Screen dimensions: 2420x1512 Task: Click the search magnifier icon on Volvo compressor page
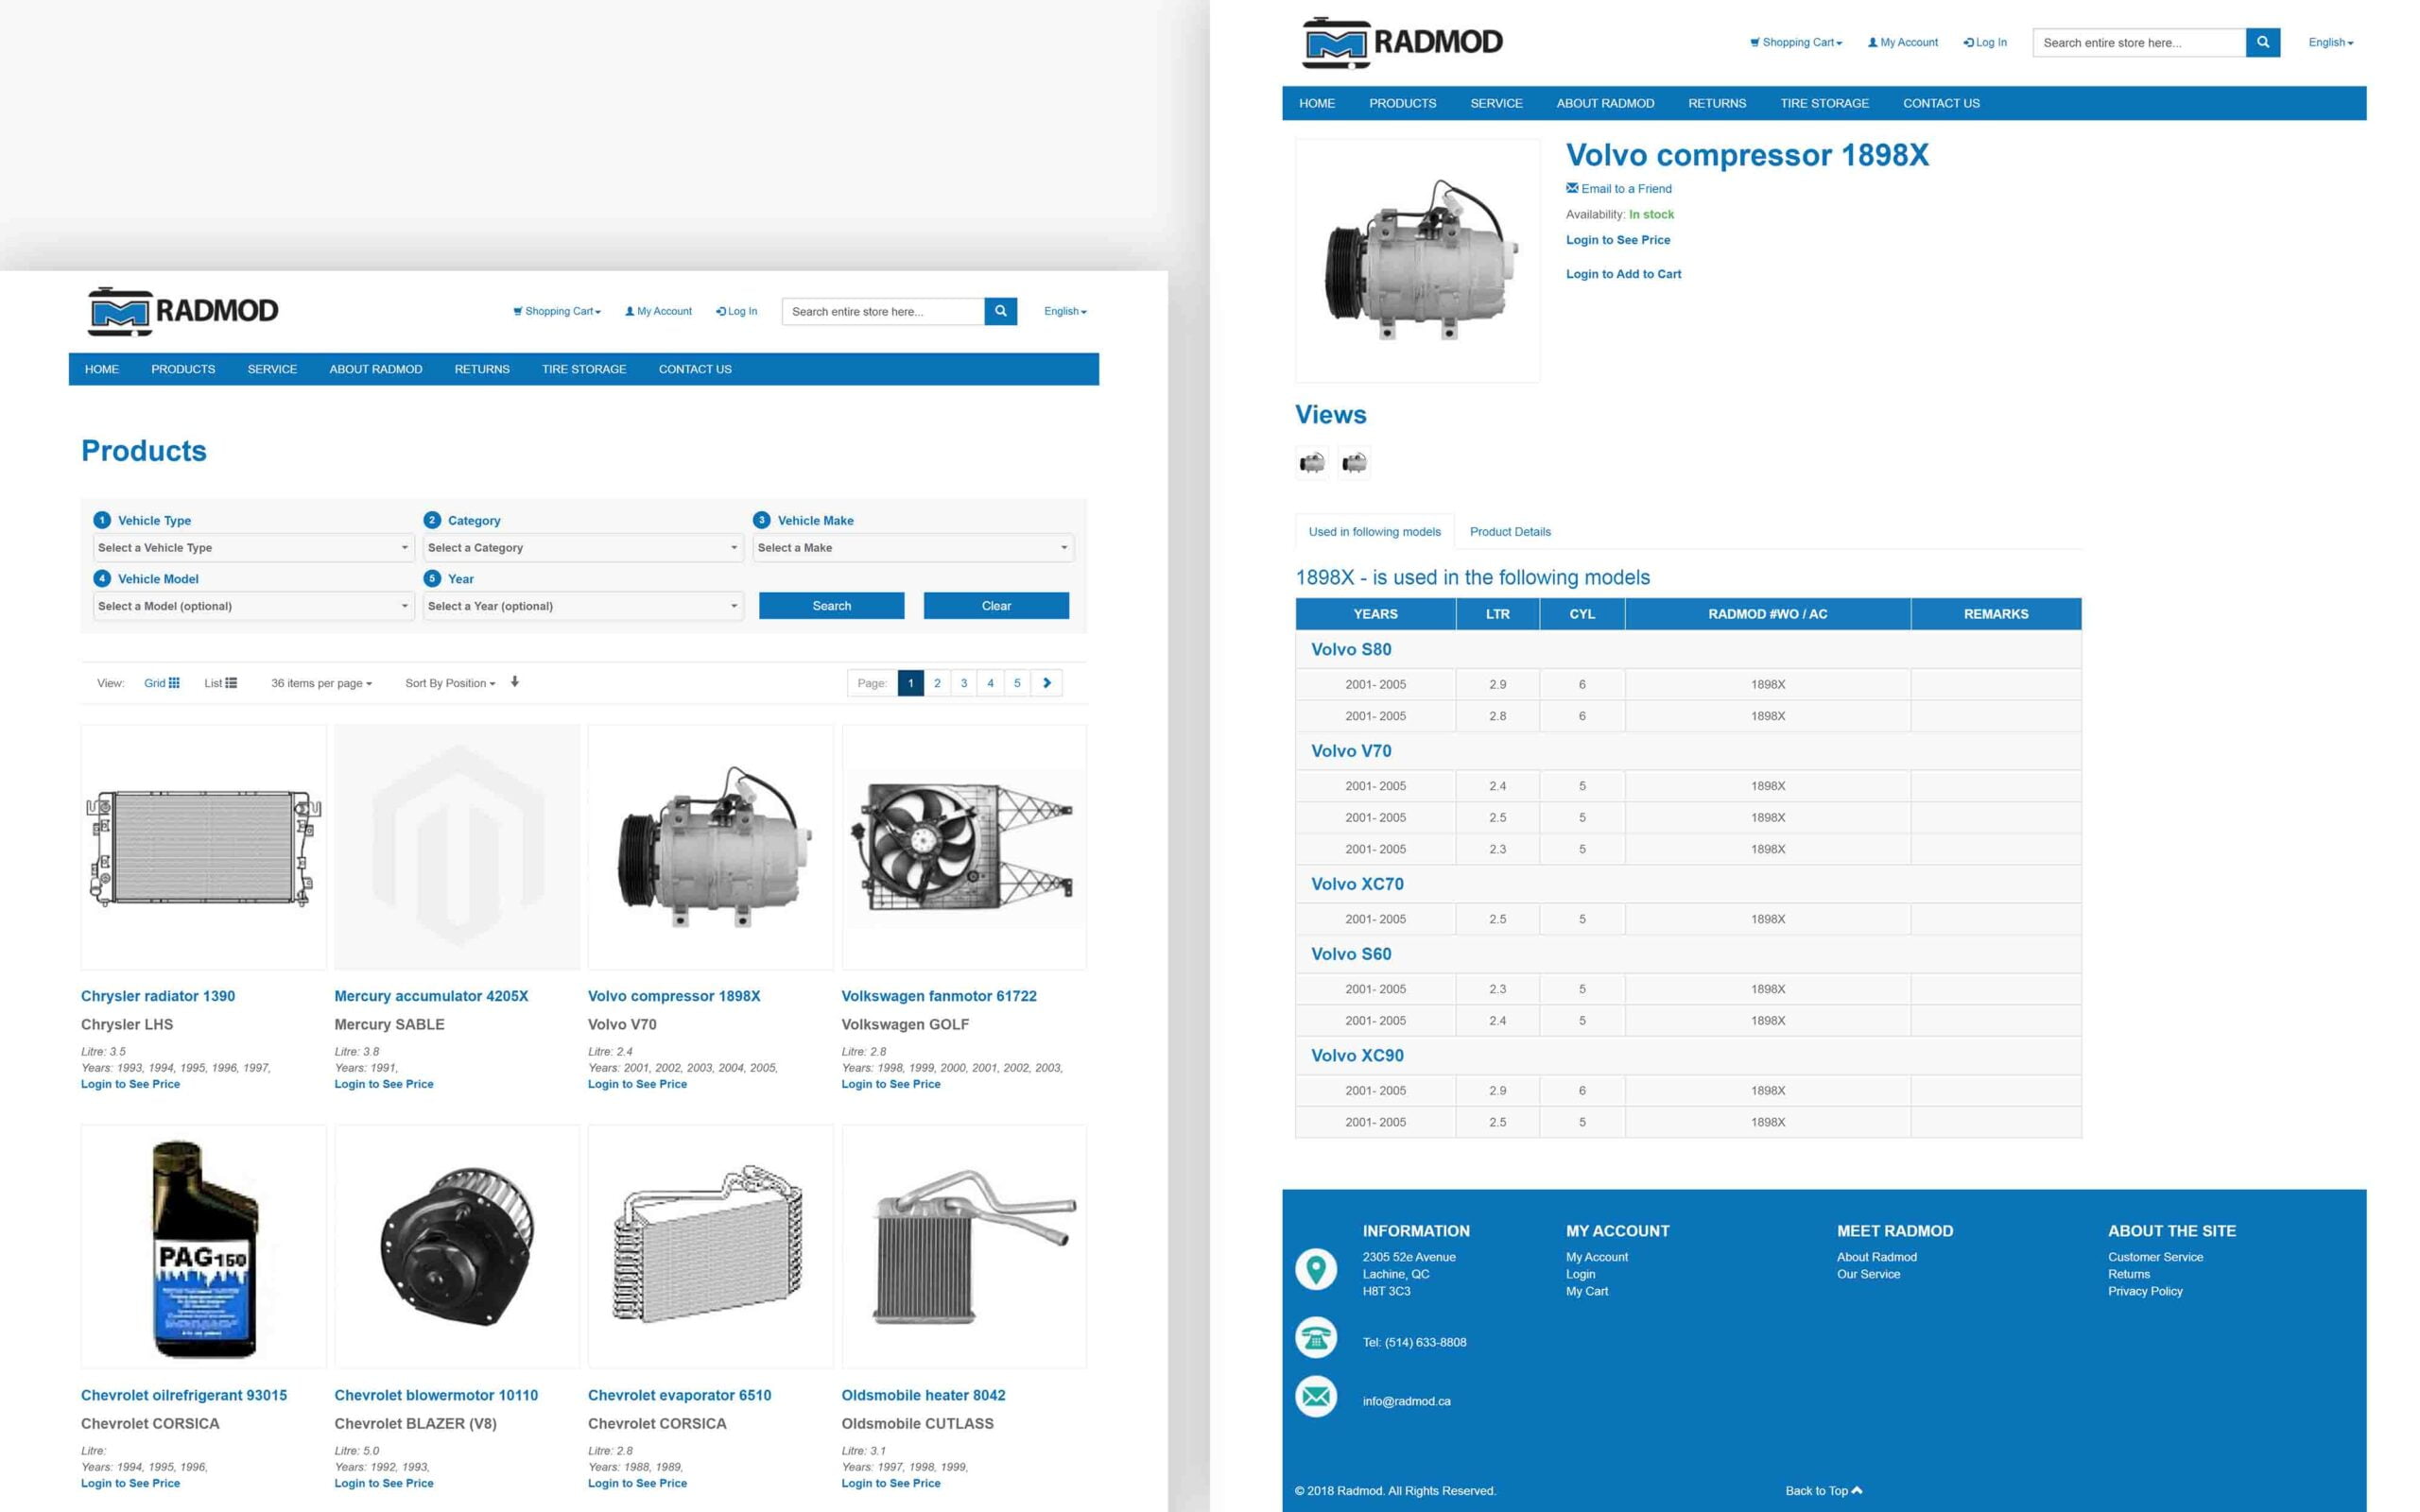pyautogui.click(x=2262, y=42)
